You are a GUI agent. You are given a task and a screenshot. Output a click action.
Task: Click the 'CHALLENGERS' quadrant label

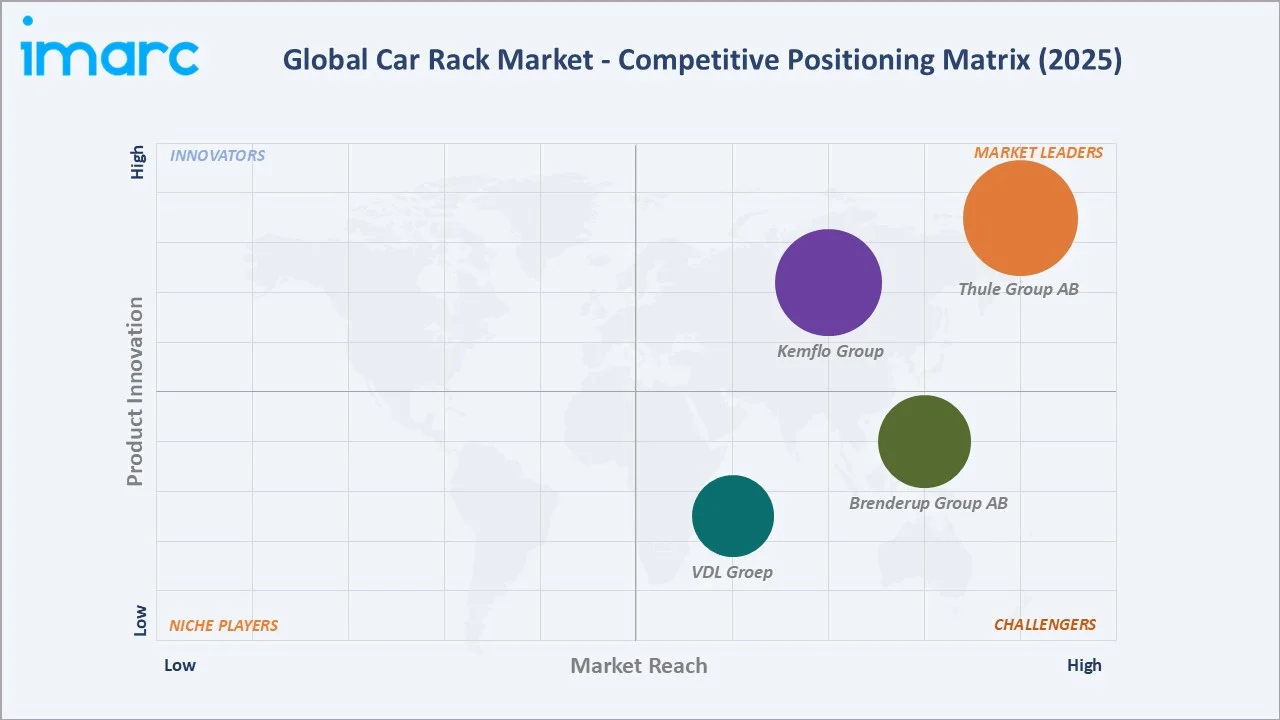(1045, 625)
